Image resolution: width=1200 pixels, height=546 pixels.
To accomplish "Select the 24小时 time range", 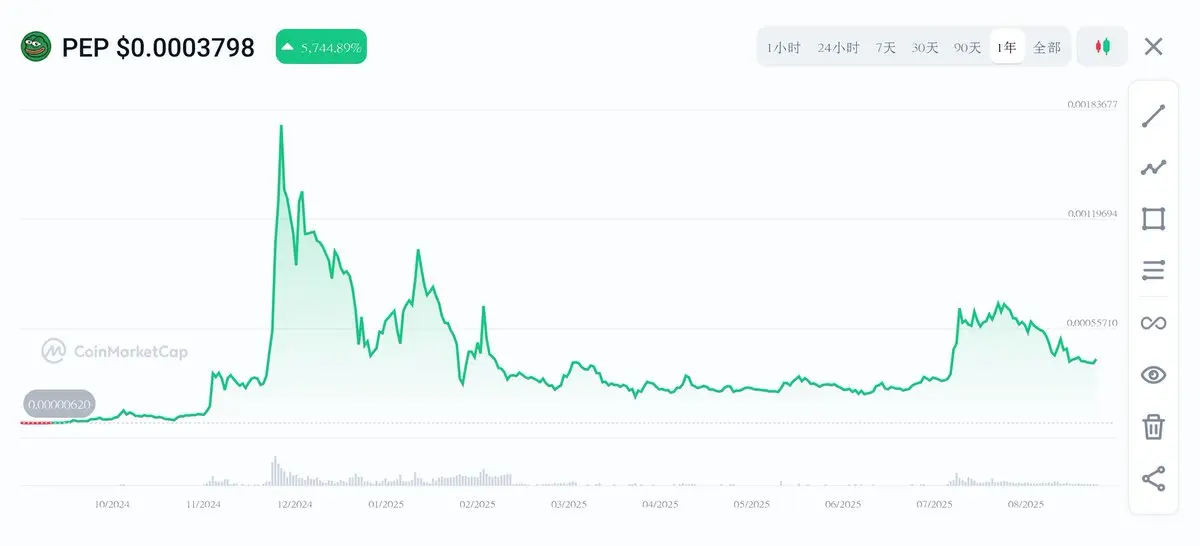I will (x=838, y=47).
